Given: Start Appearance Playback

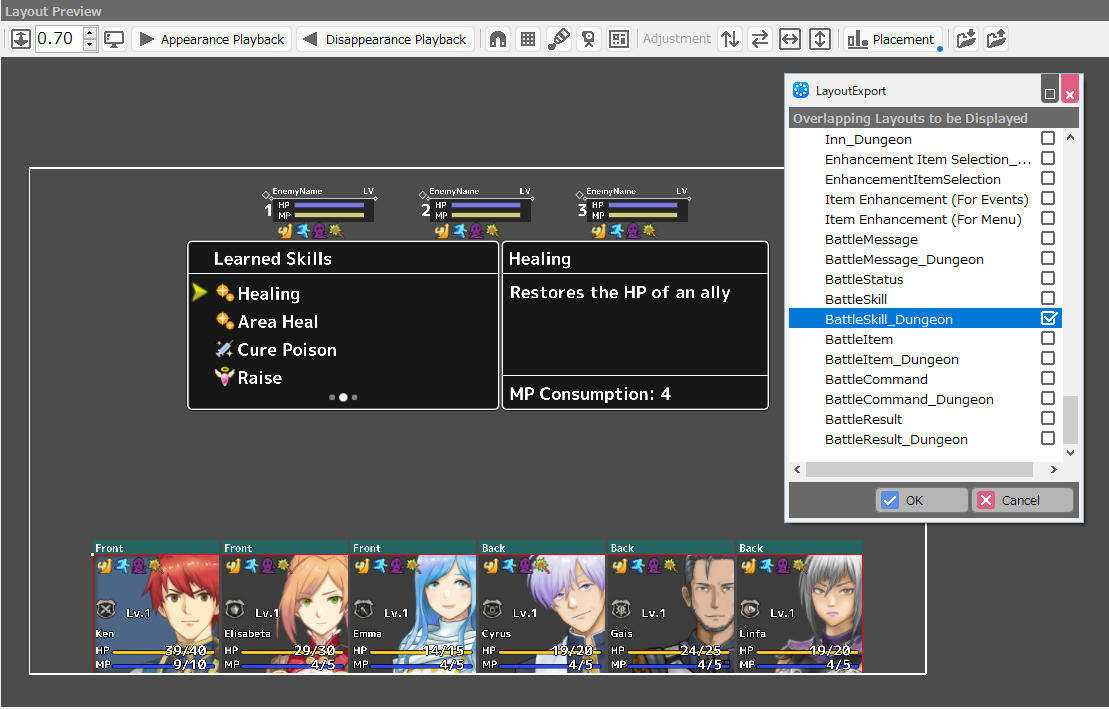Looking at the screenshot, I should (210, 38).
